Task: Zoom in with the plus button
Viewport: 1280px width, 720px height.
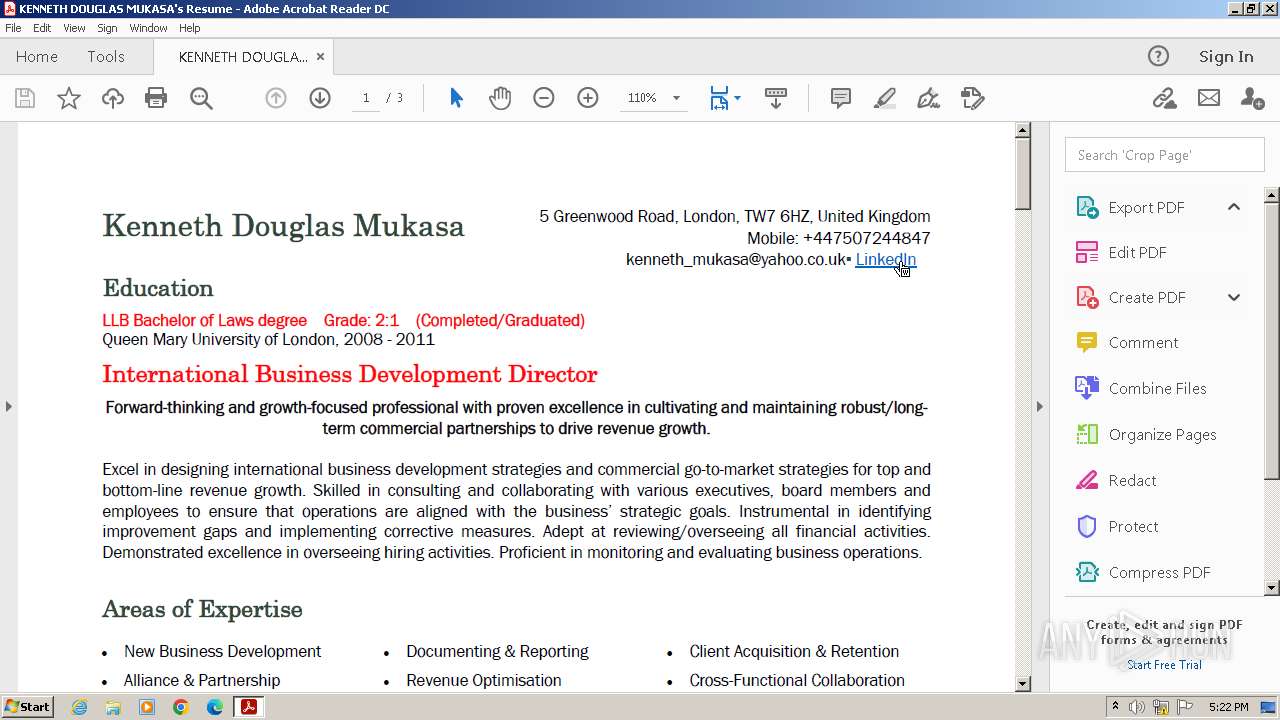Action: click(588, 98)
